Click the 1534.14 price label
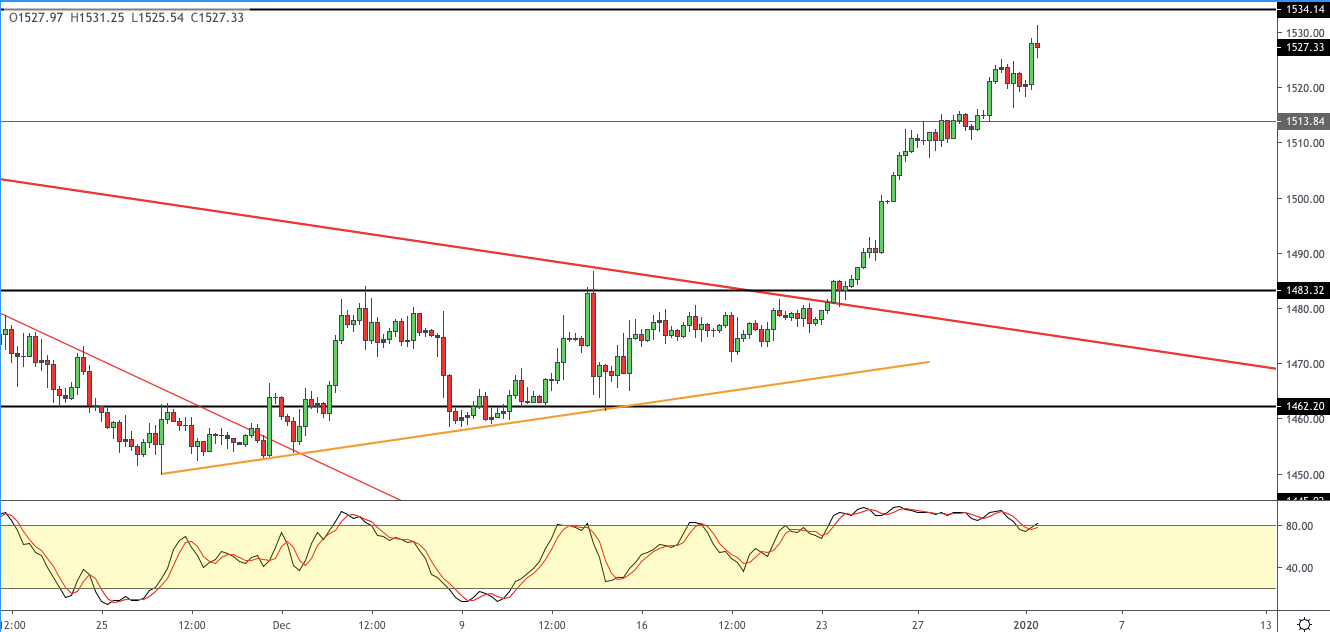Screen dimensions: 1330x632 click(1304, 9)
